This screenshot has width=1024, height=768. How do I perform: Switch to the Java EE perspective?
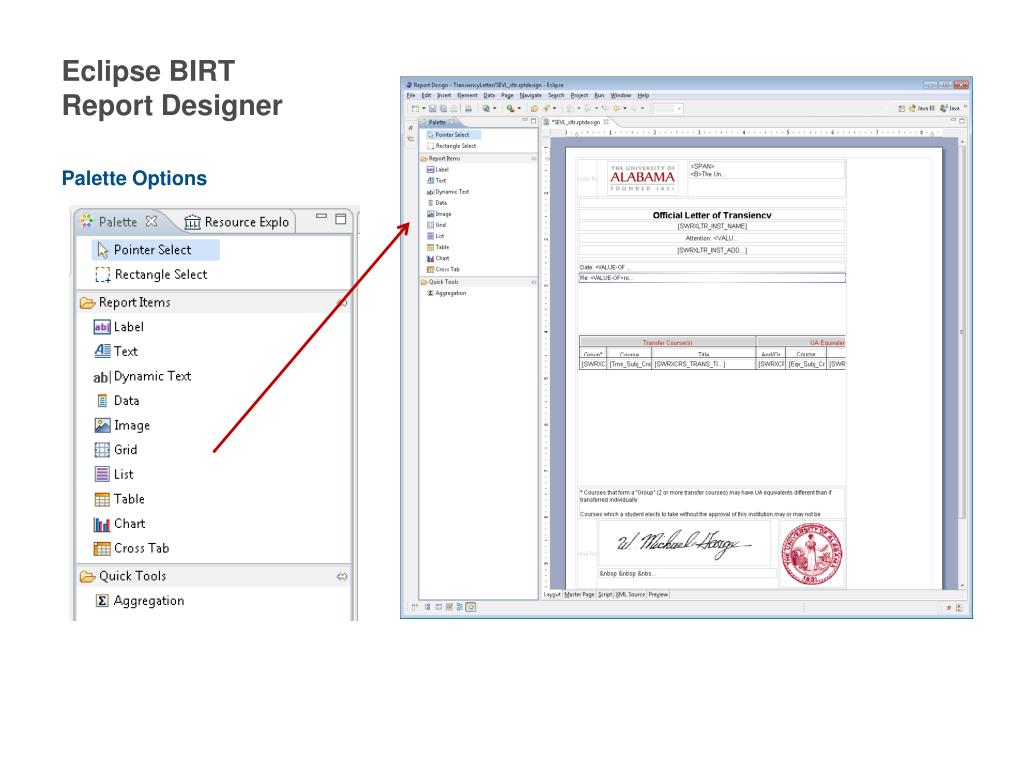[x=922, y=108]
